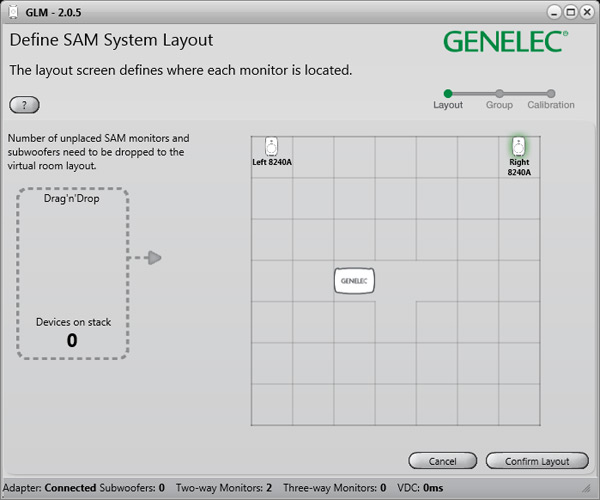600x500 pixels.
Task: Click the Layout step green dot
Action: (x=448, y=93)
